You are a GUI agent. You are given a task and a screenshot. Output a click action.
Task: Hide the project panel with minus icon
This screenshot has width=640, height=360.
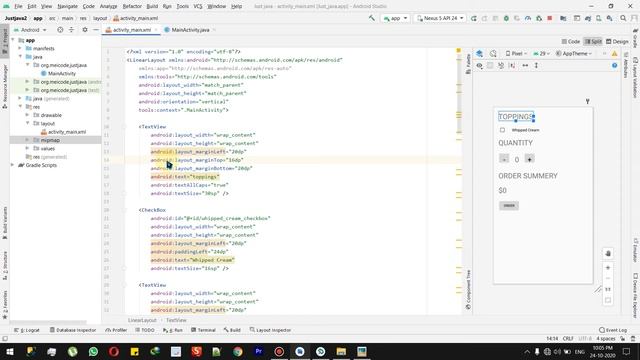tap(96, 30)
